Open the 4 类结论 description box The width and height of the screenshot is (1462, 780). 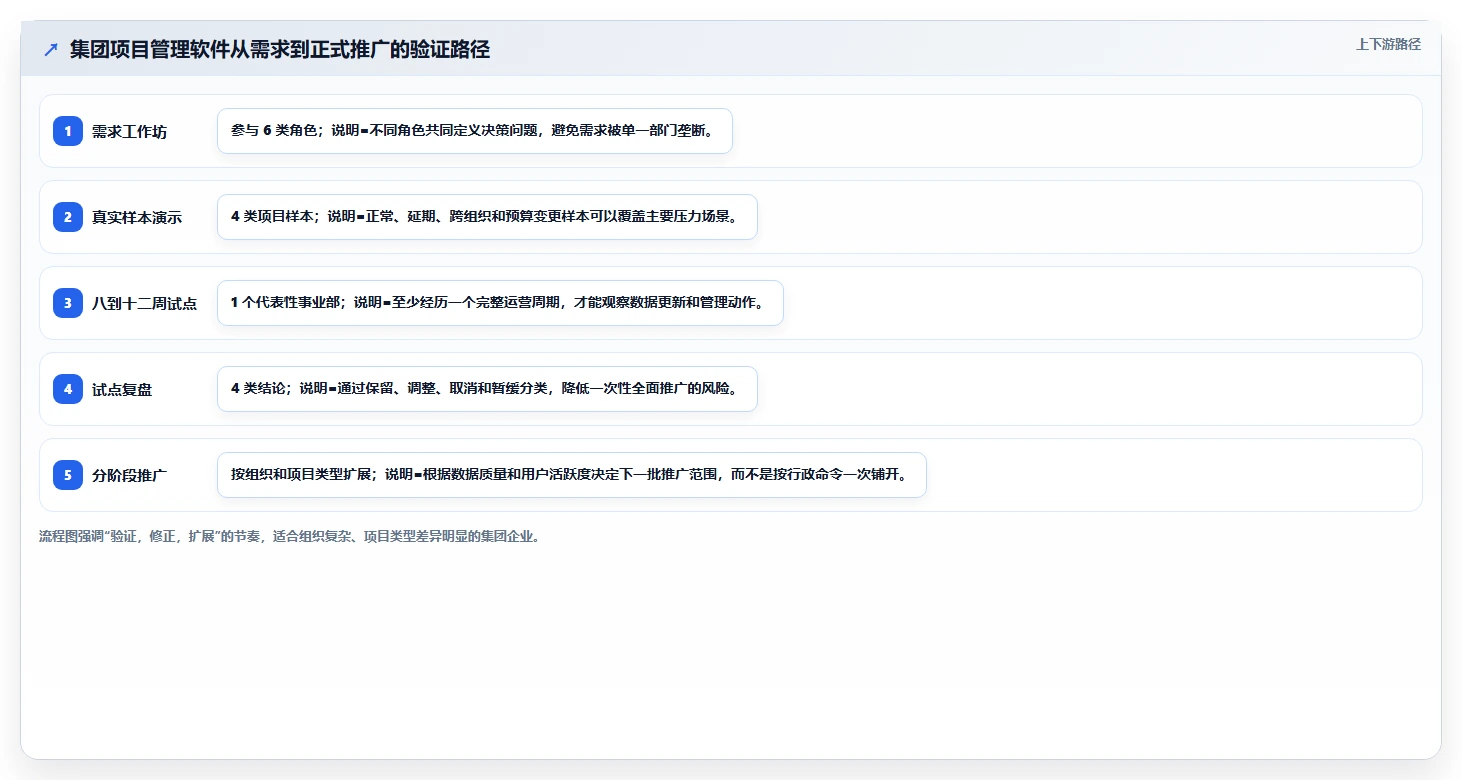tap(487, 389)
